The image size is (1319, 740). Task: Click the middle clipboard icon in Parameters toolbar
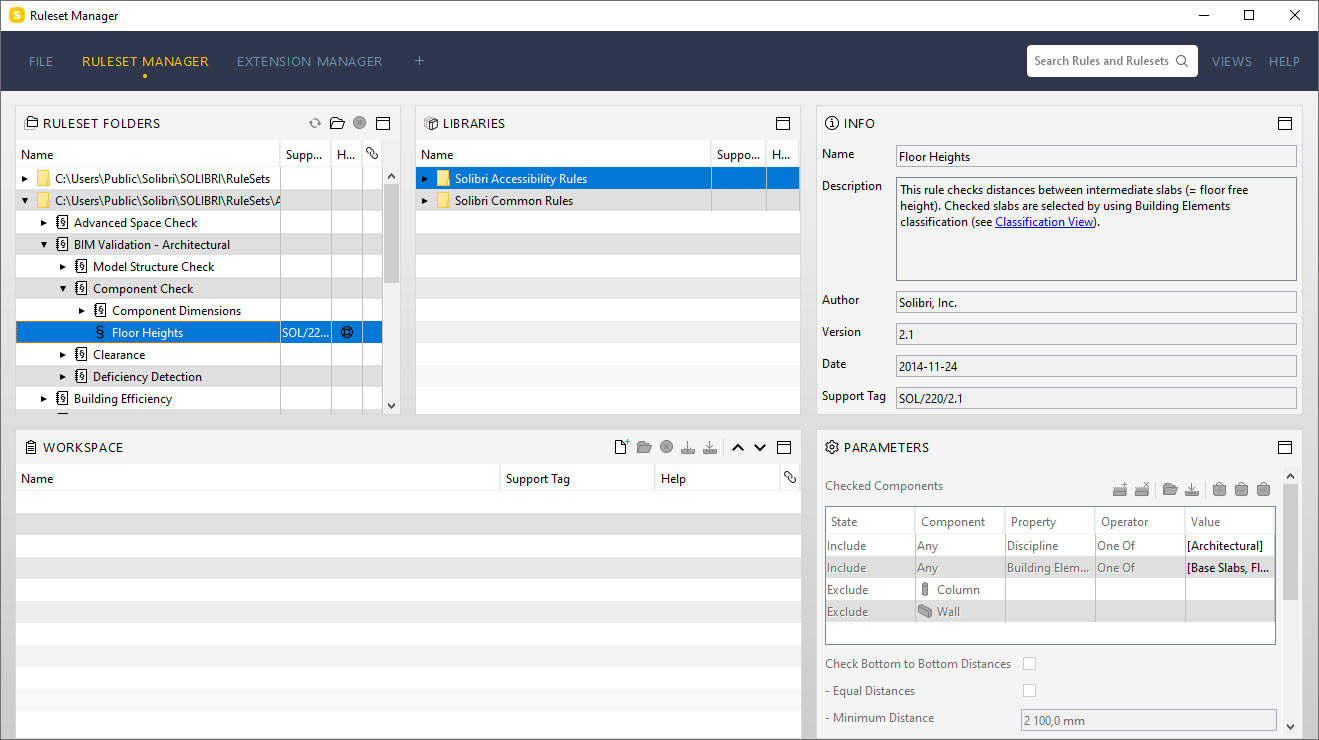pos(1241,489)
